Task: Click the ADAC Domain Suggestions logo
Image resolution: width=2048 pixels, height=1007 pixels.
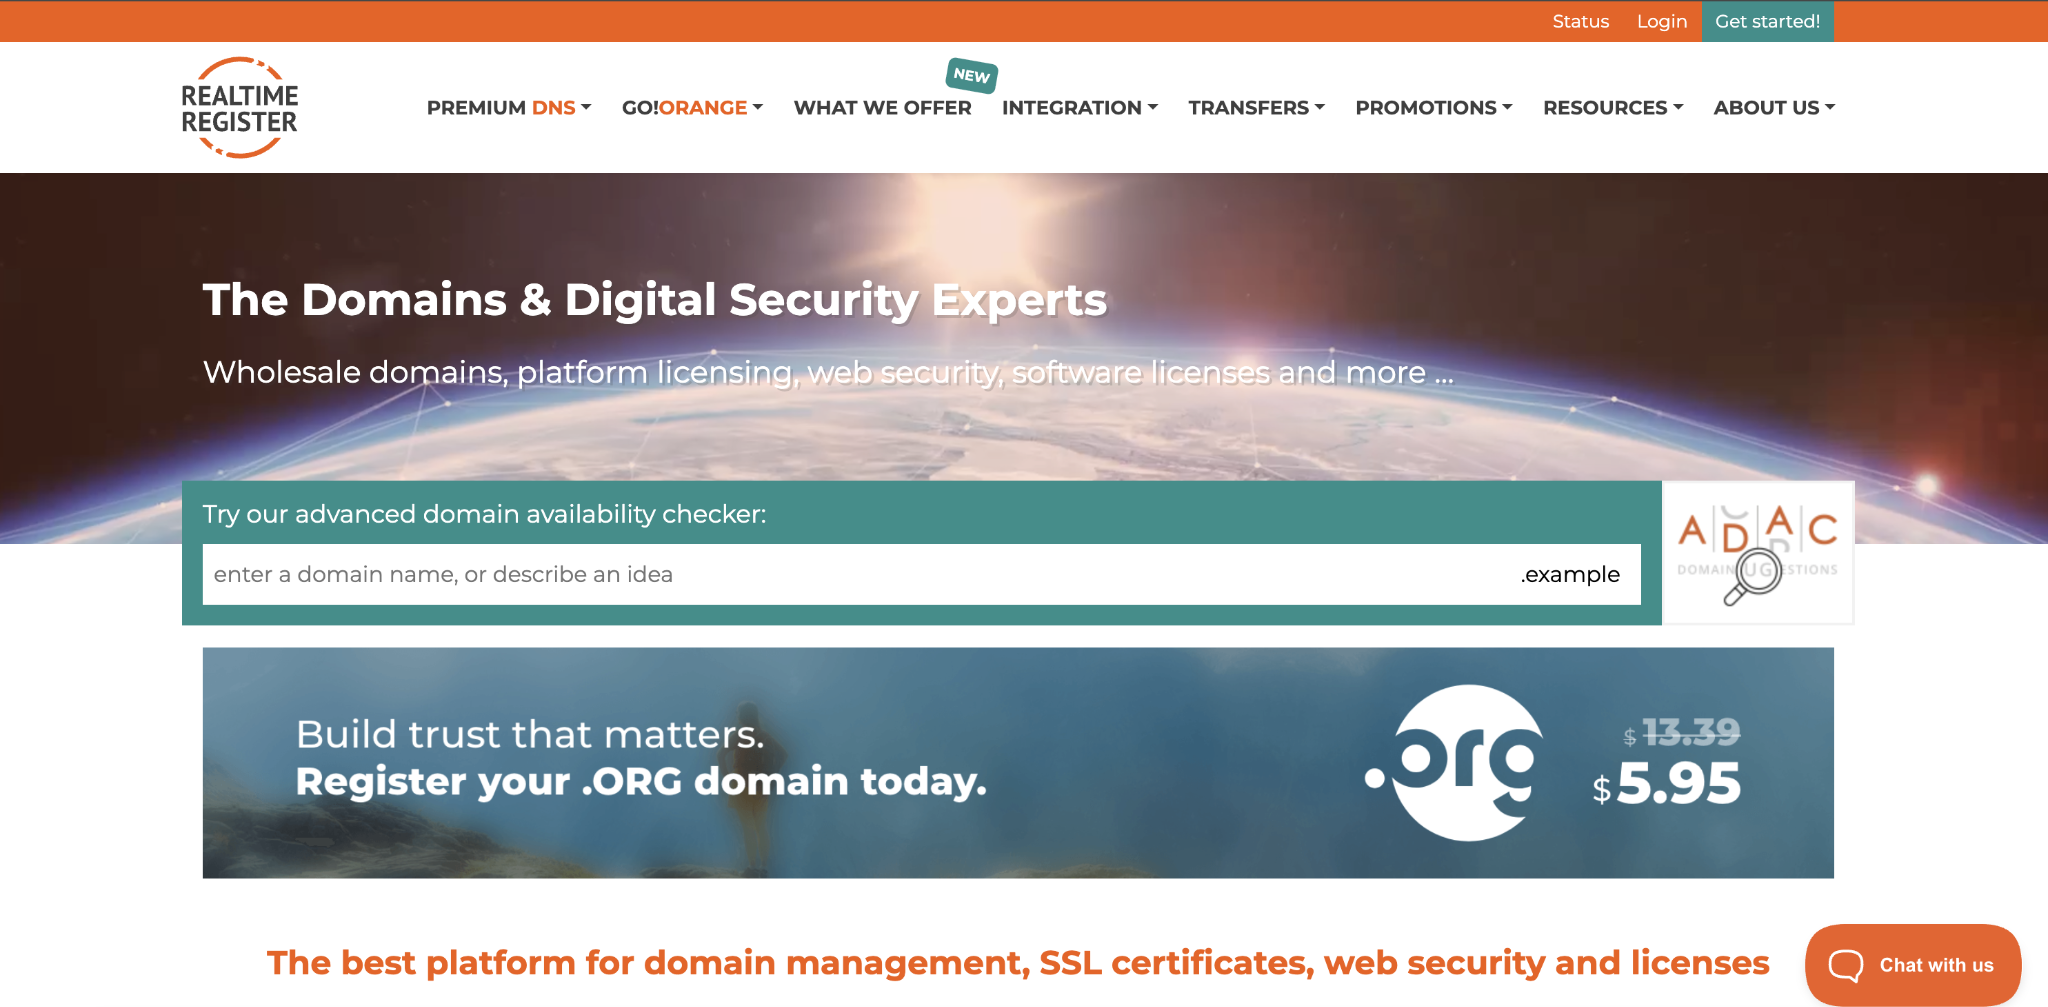Action: 1758,551
